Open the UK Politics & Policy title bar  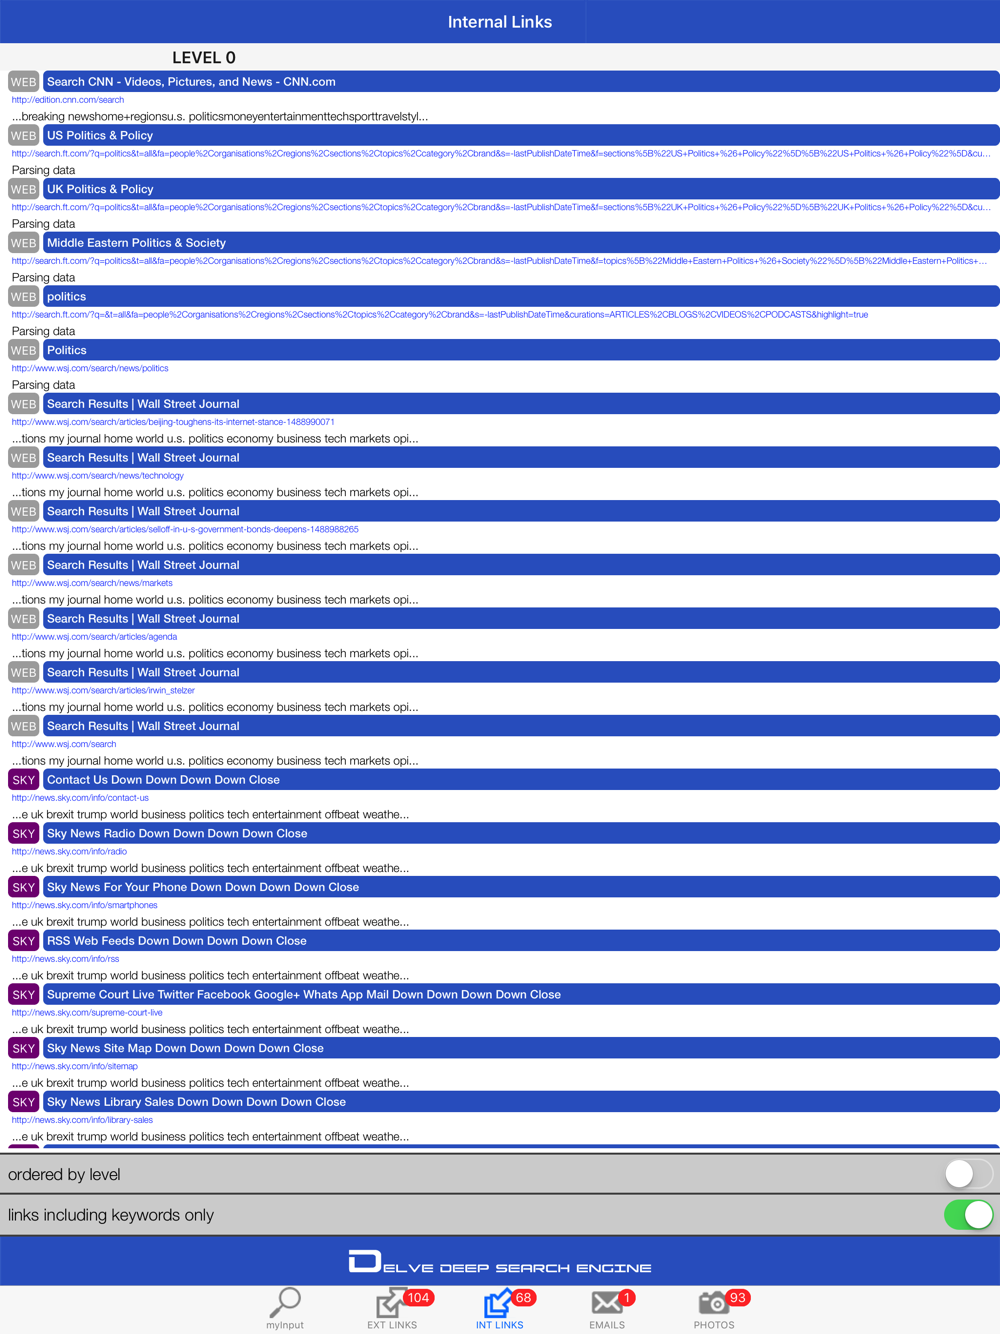pos(521,189)
